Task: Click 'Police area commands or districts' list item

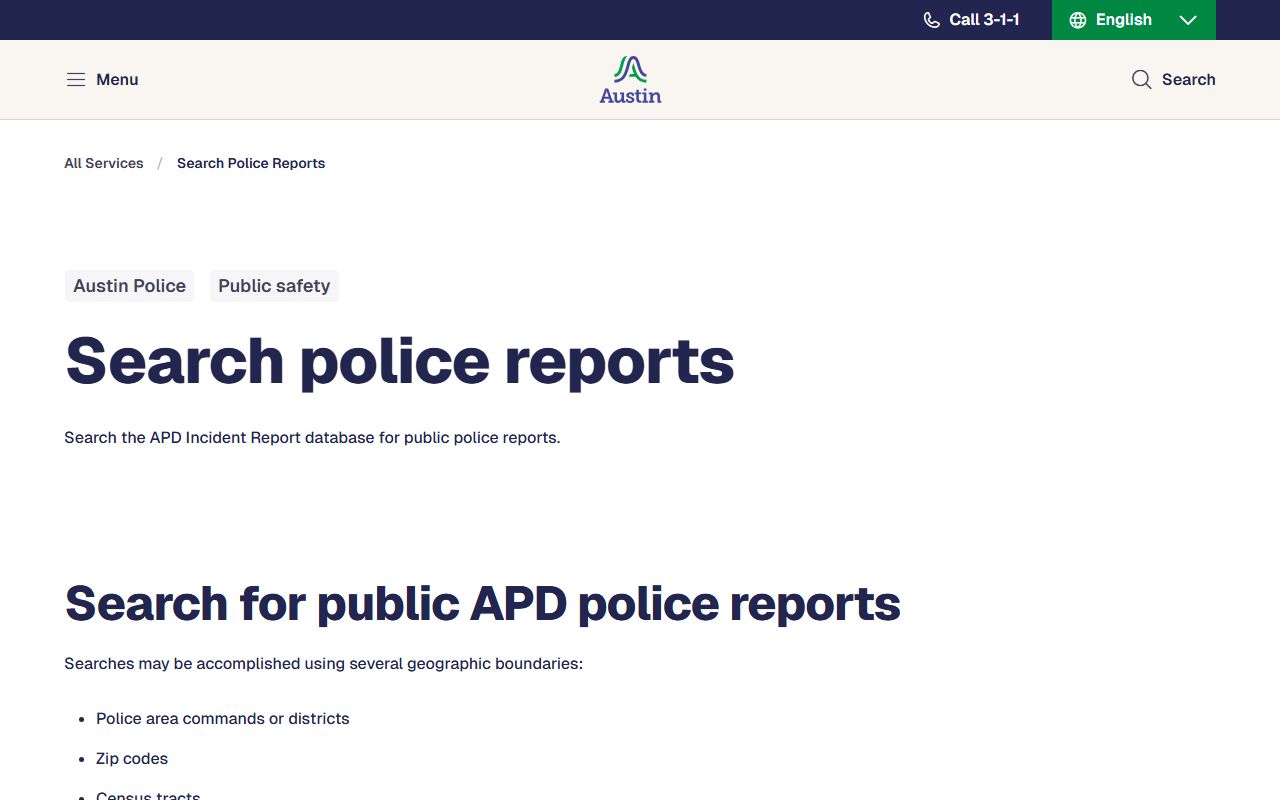Action: pos(223,719)
